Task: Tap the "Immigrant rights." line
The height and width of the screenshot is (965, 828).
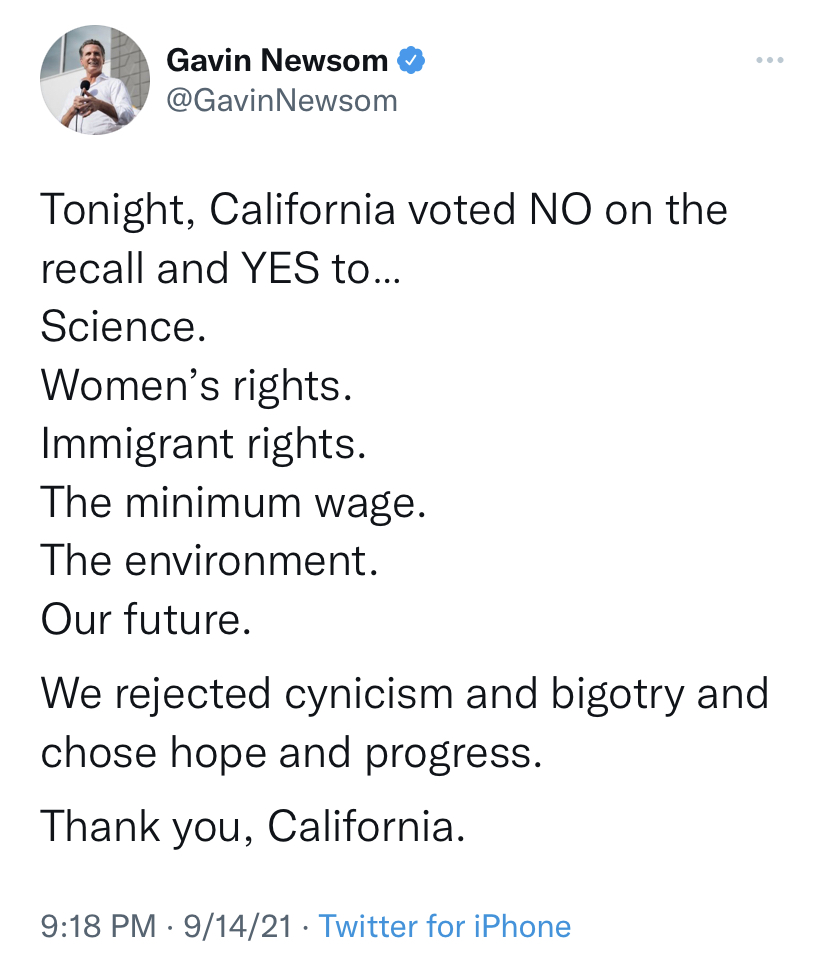Action: (x=203, y=443)
